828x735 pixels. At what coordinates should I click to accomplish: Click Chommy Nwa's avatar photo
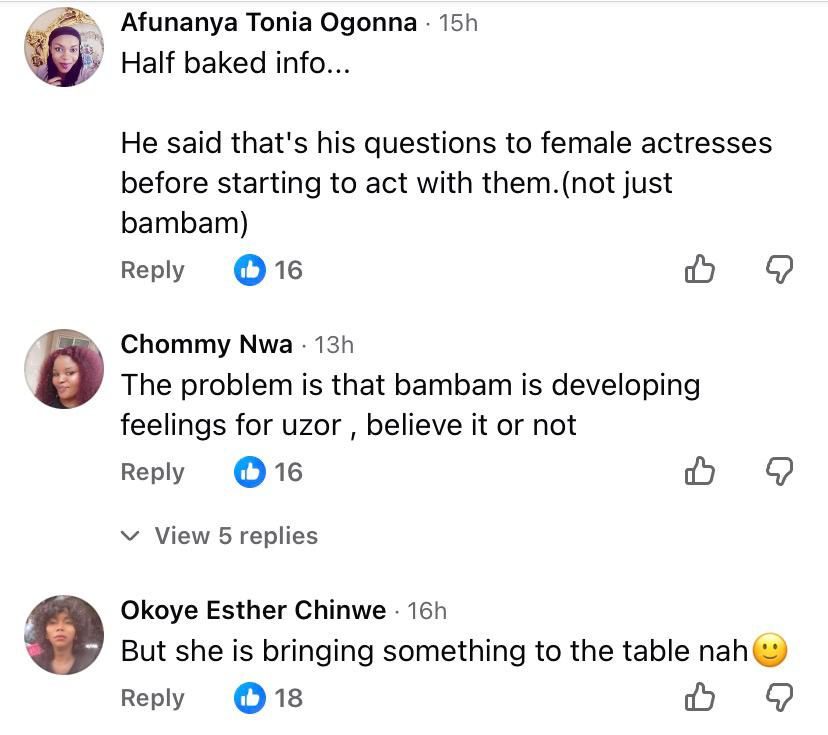pyautogui.click(x=63, y=369)
